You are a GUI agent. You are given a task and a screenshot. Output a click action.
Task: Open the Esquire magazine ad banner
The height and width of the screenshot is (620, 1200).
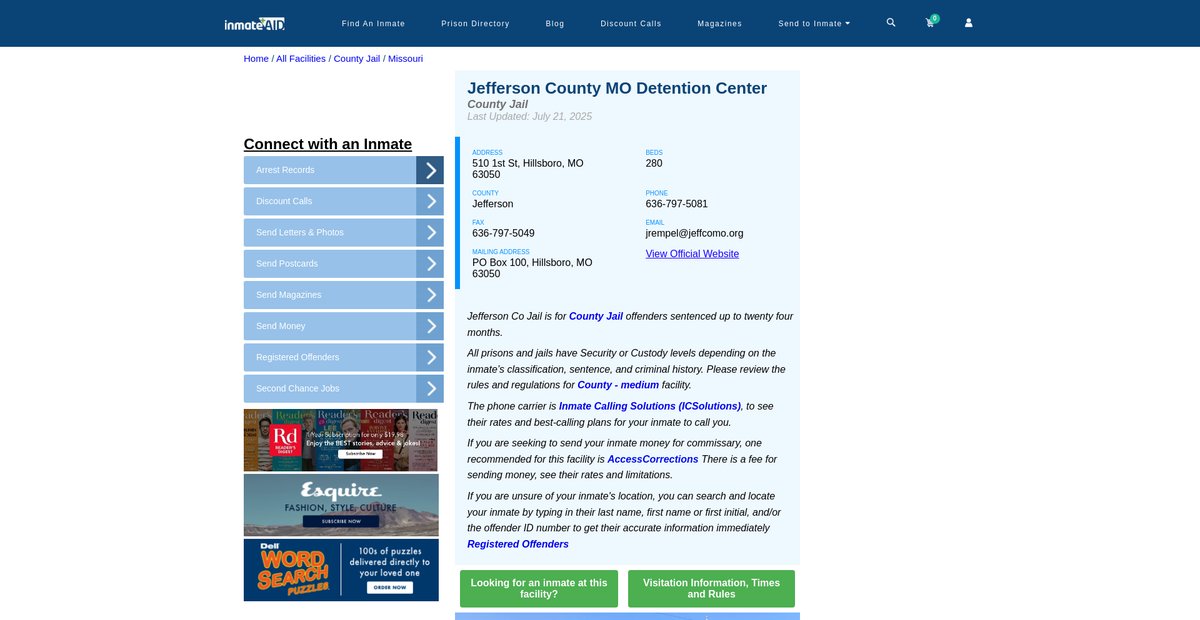(341, 505)
